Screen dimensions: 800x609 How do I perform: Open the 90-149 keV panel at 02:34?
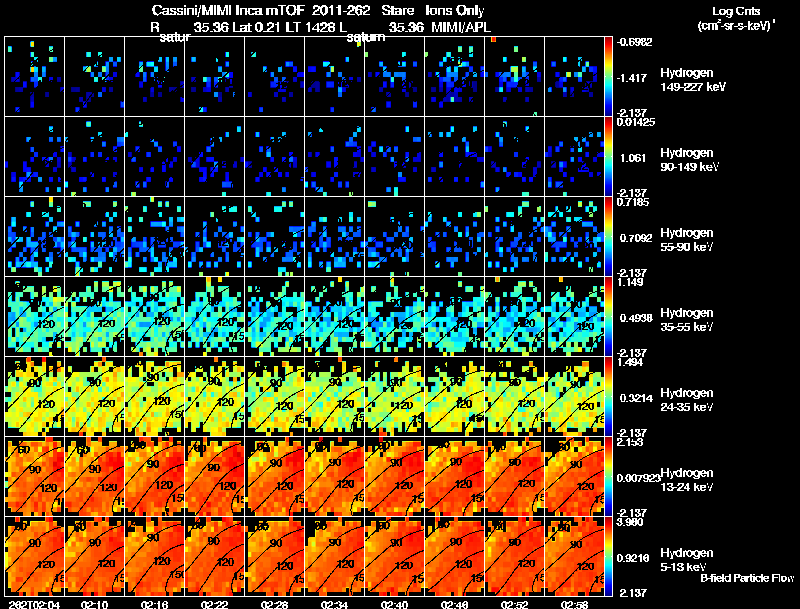tap(334, 157)
